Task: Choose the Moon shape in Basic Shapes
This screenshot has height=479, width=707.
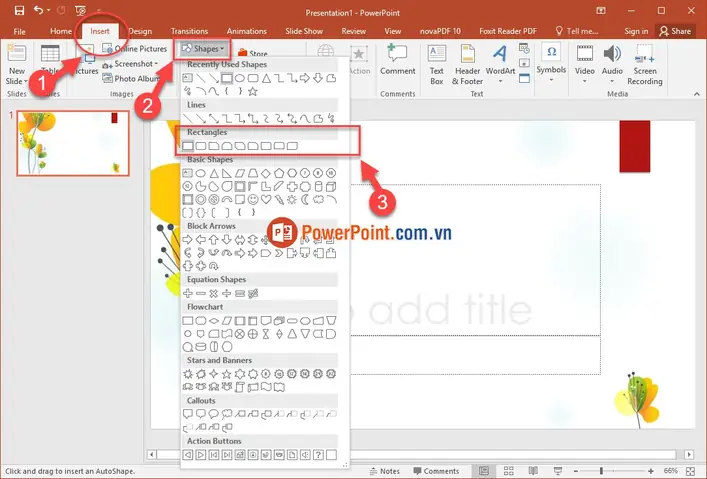Action: click(305, 199)
